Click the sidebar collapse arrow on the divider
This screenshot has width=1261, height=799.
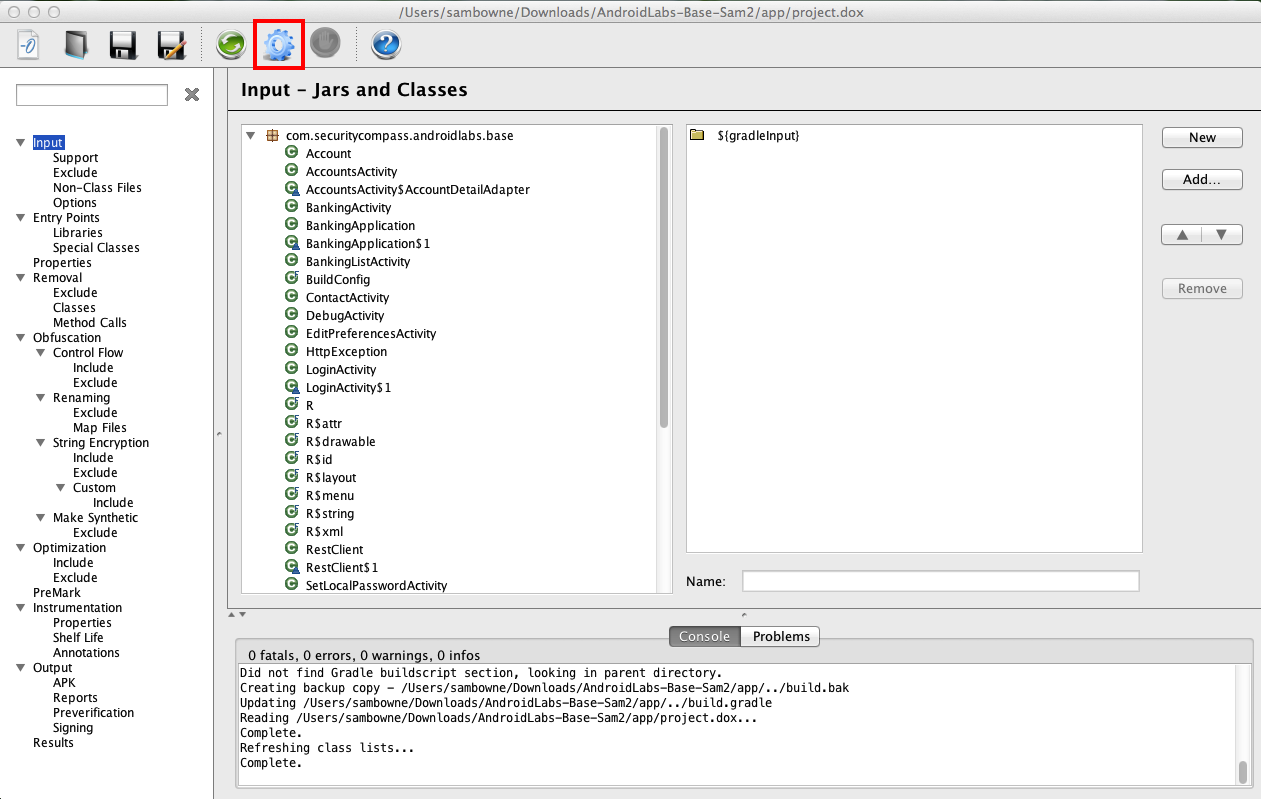pos(220,434)
